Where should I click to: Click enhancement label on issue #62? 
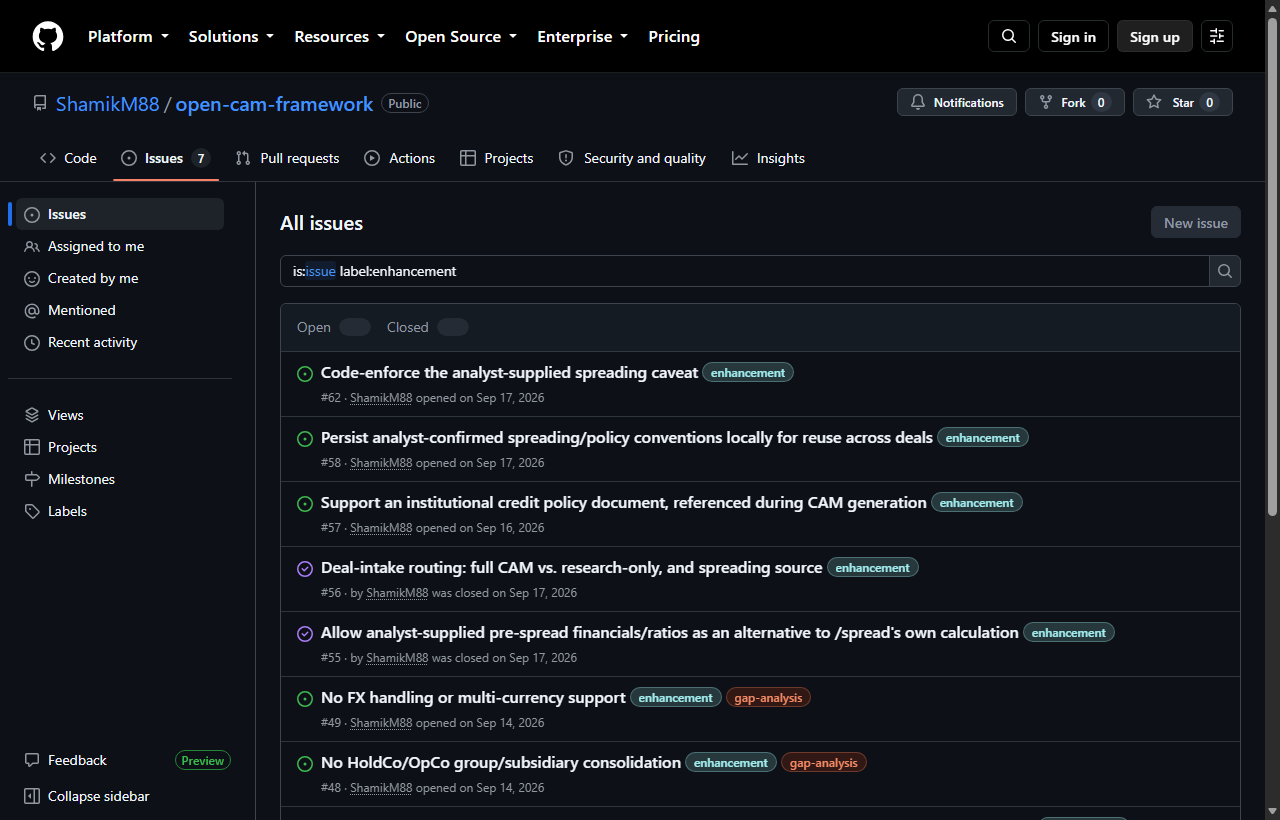click(748, 373)
